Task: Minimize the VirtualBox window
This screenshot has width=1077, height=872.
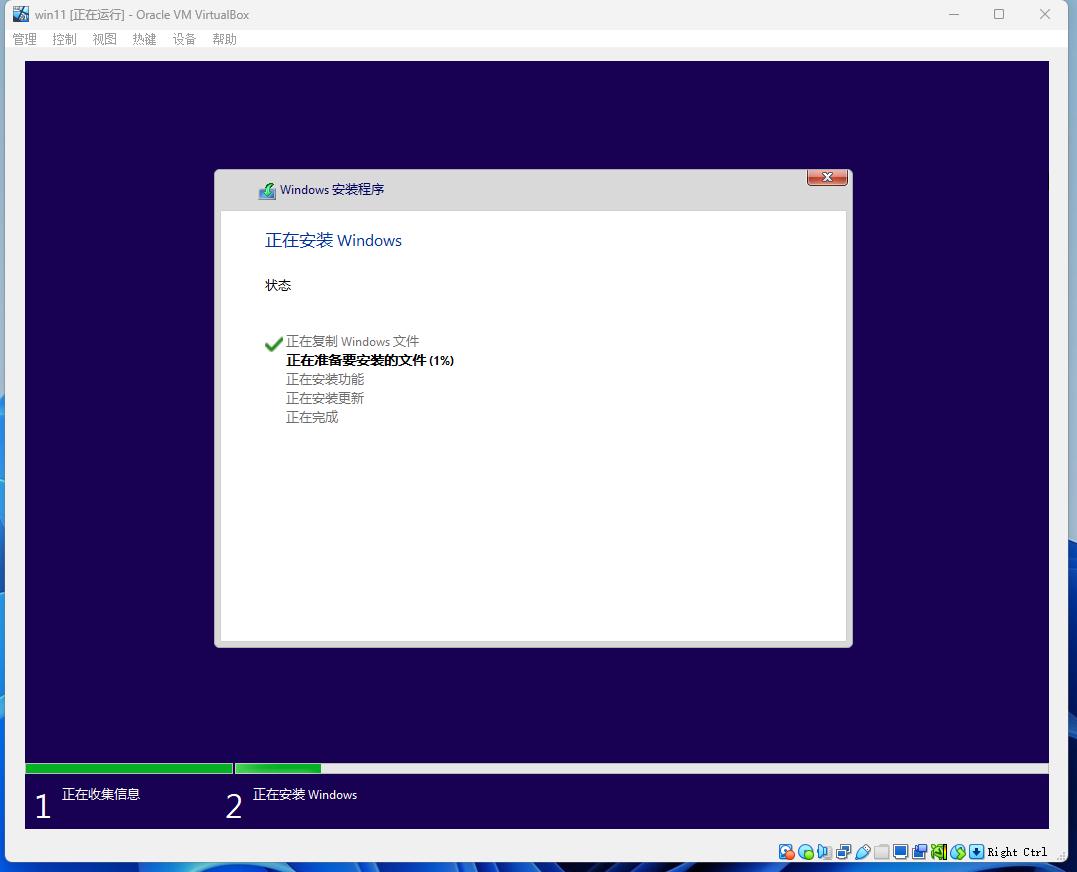Action: (x=953, y=14)
